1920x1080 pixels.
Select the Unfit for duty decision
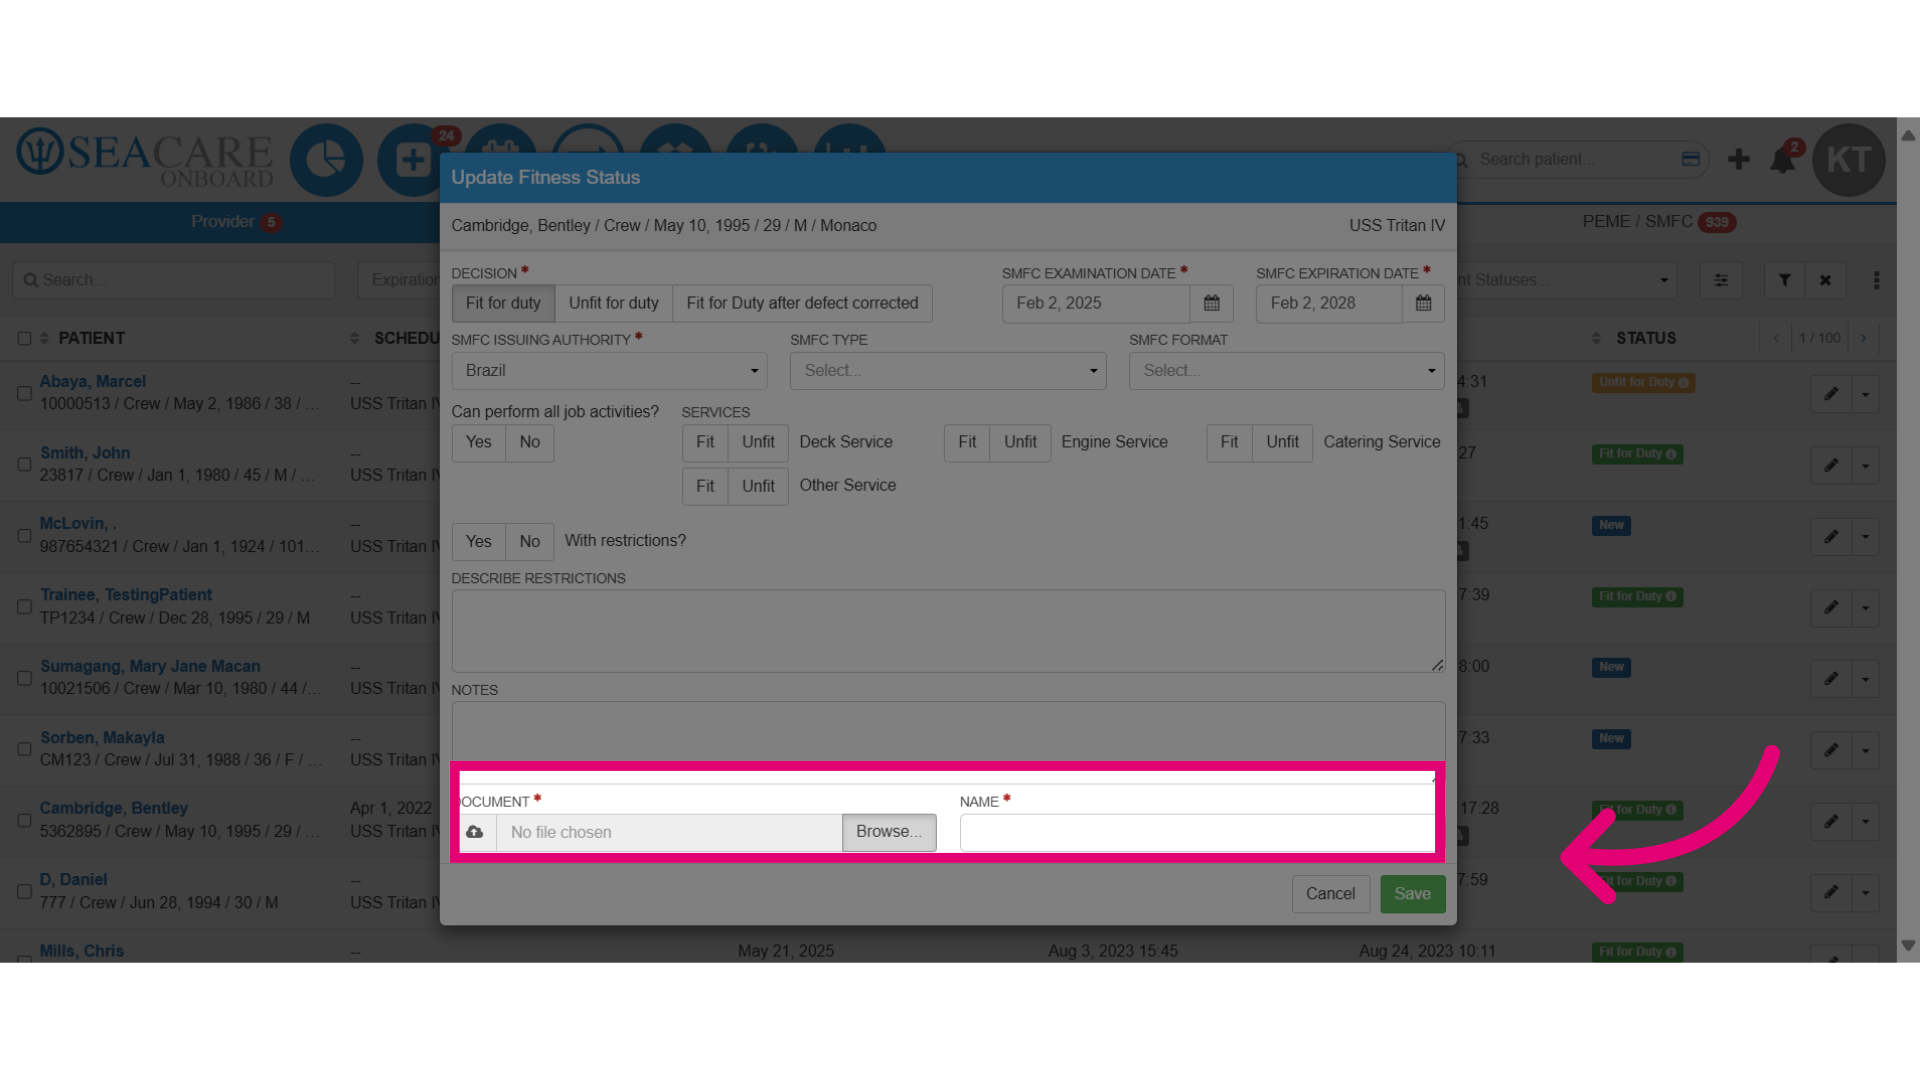(x=613, y=303)
